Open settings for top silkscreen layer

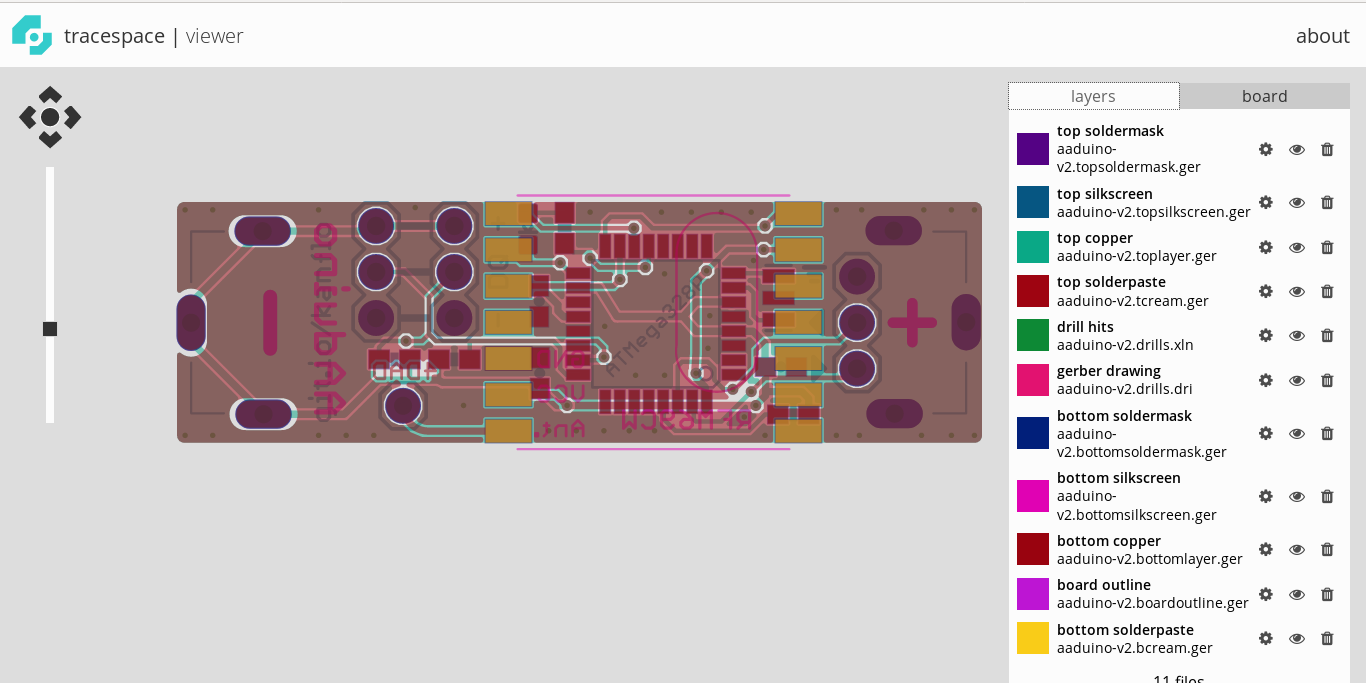1265,202
